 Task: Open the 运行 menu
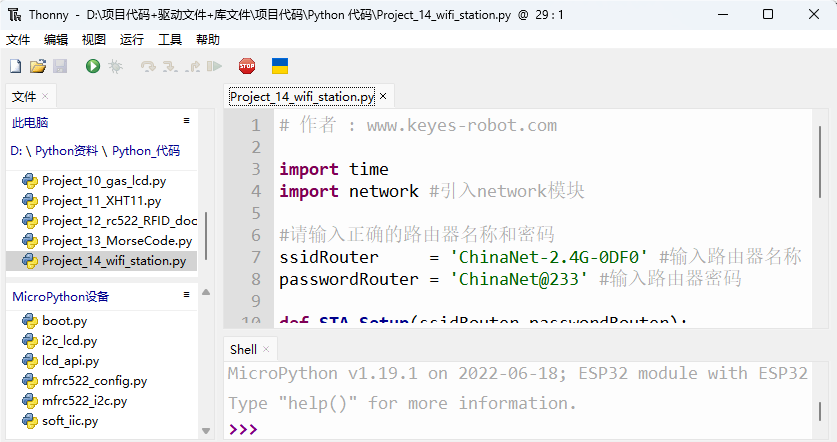click(x=131, y=40)
